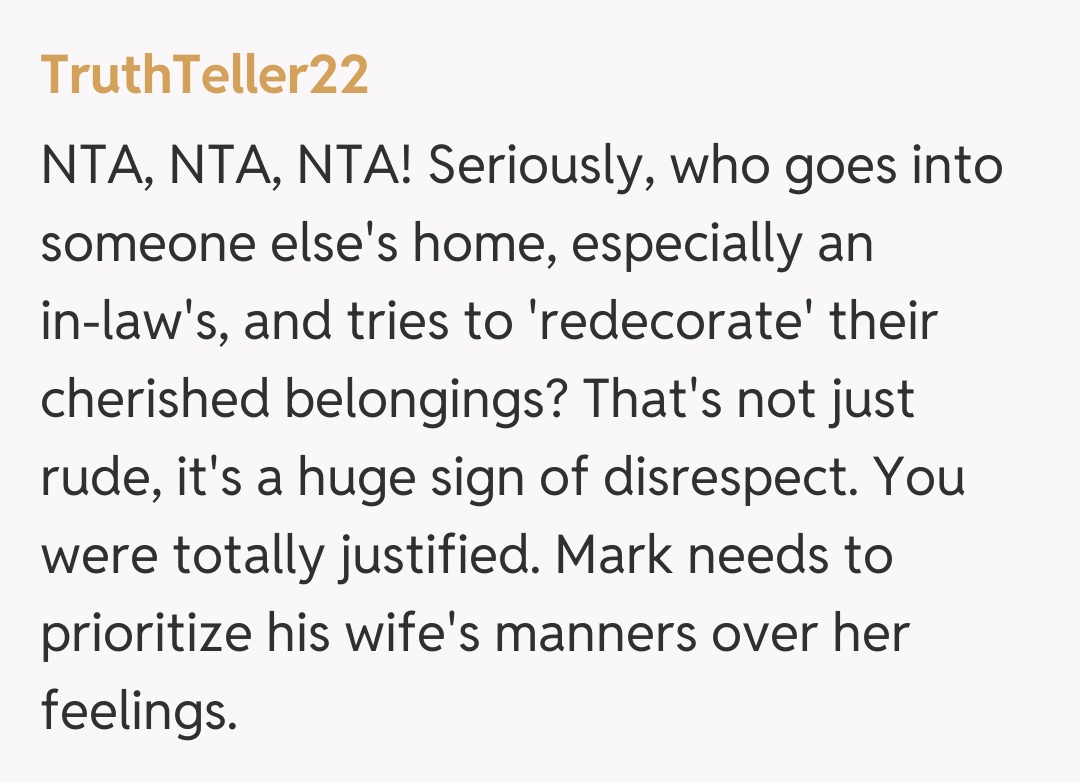Click the final word 'feelings.'
1080x782 pixels.
tap(140, 712)
